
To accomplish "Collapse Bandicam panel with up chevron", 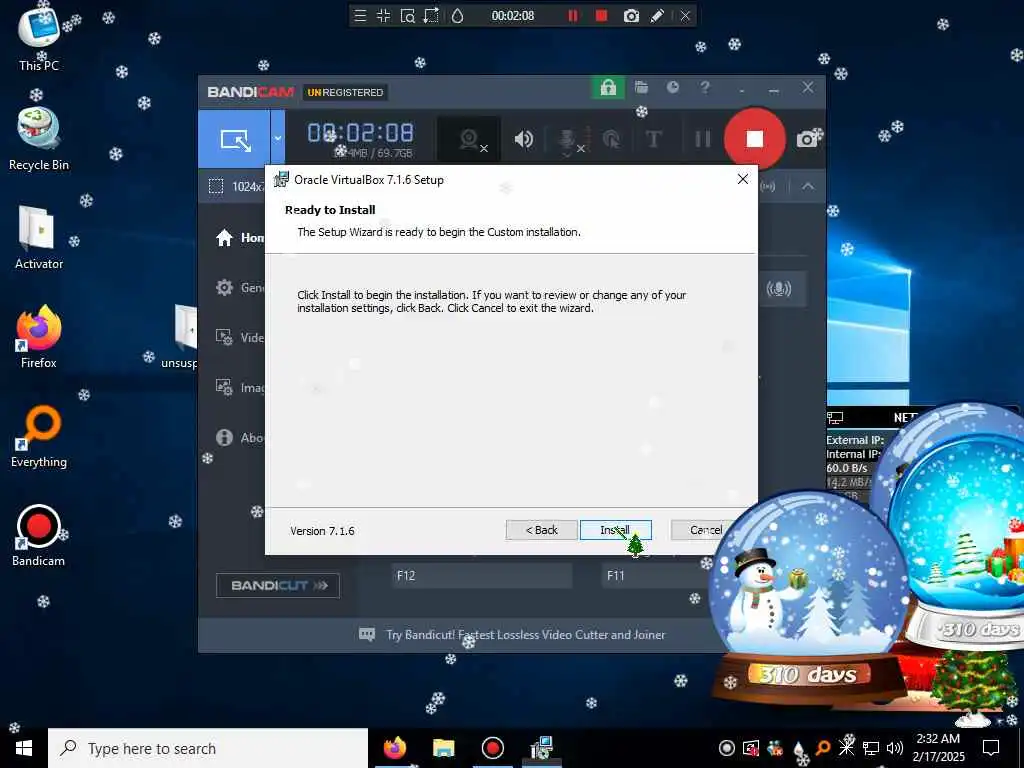I will pos(808,186).
